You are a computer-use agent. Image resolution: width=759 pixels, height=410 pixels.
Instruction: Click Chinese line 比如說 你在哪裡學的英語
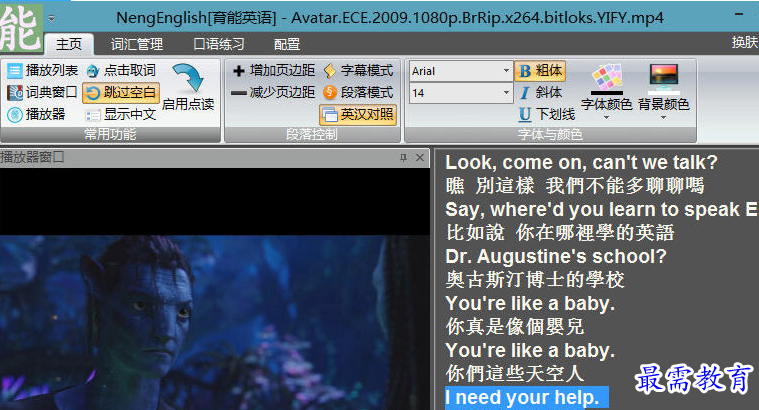(560, 233)
